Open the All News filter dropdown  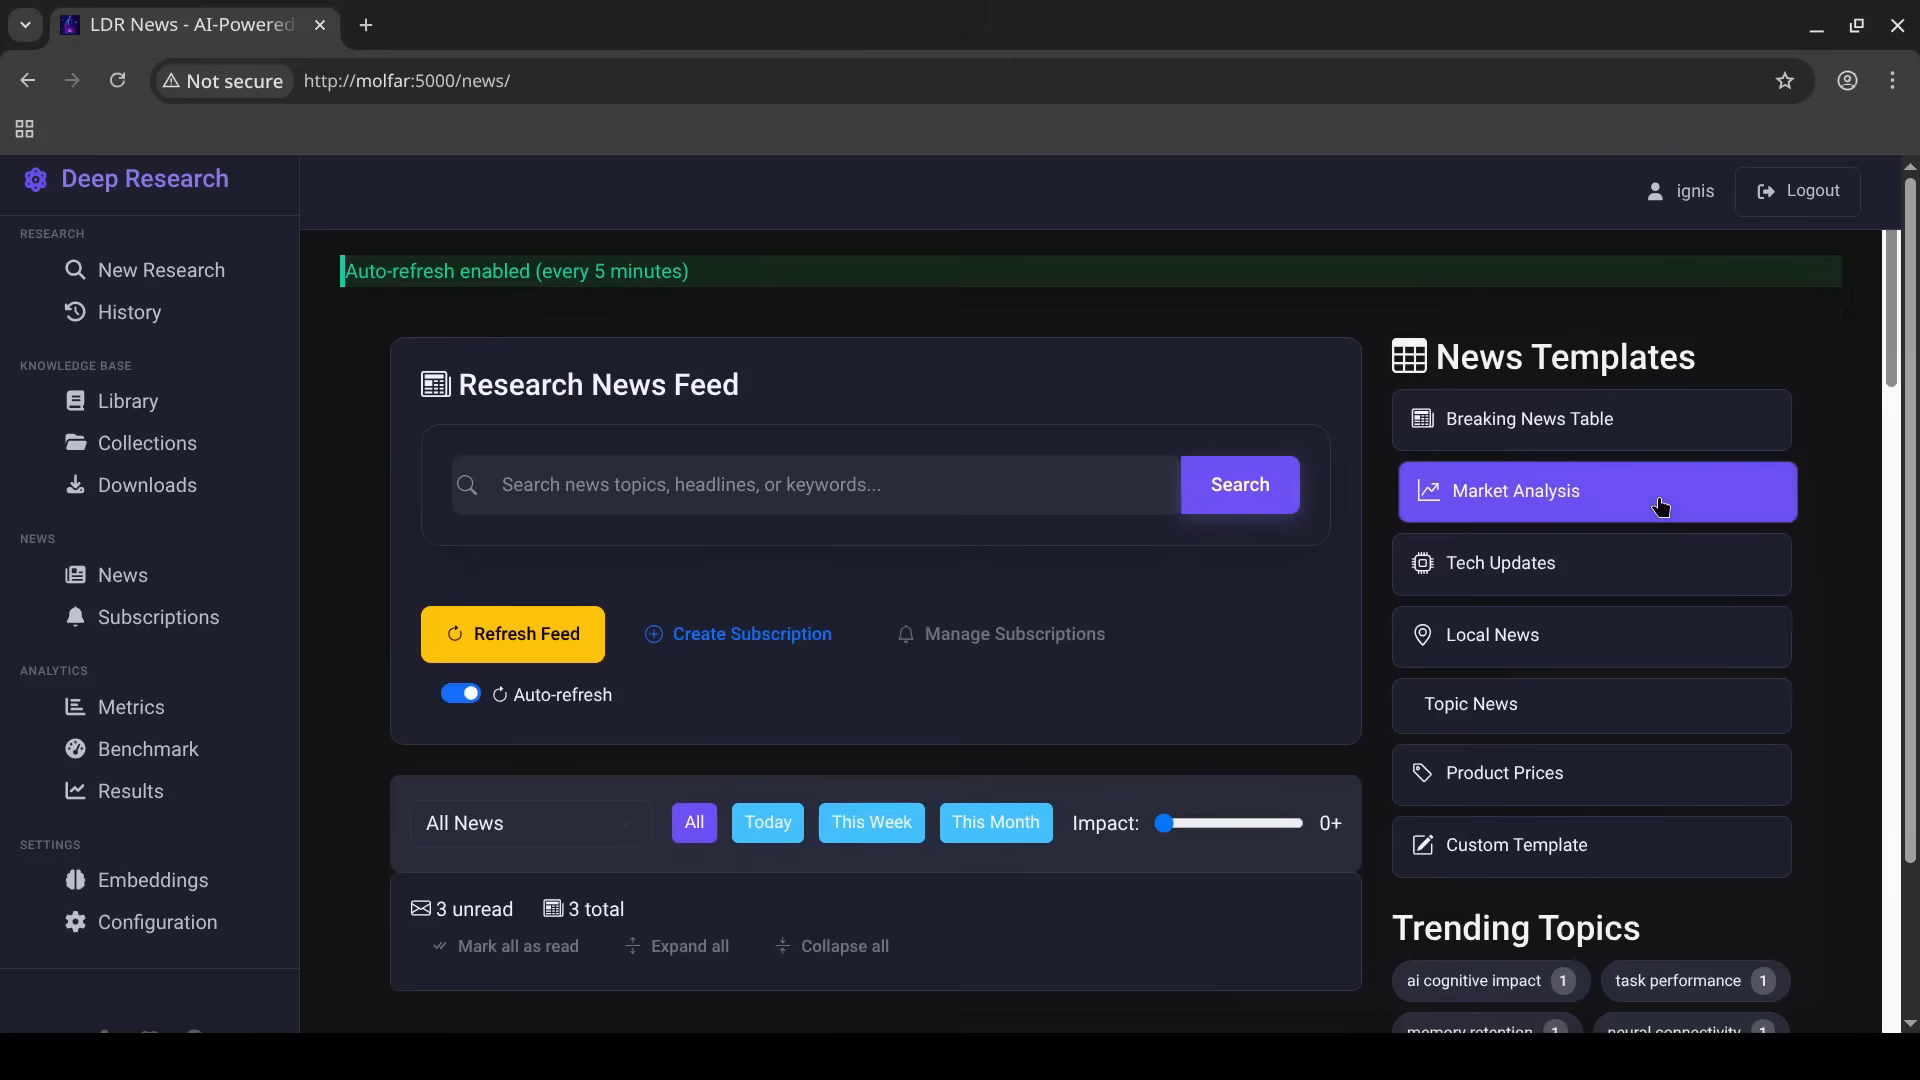coord(531,823)
